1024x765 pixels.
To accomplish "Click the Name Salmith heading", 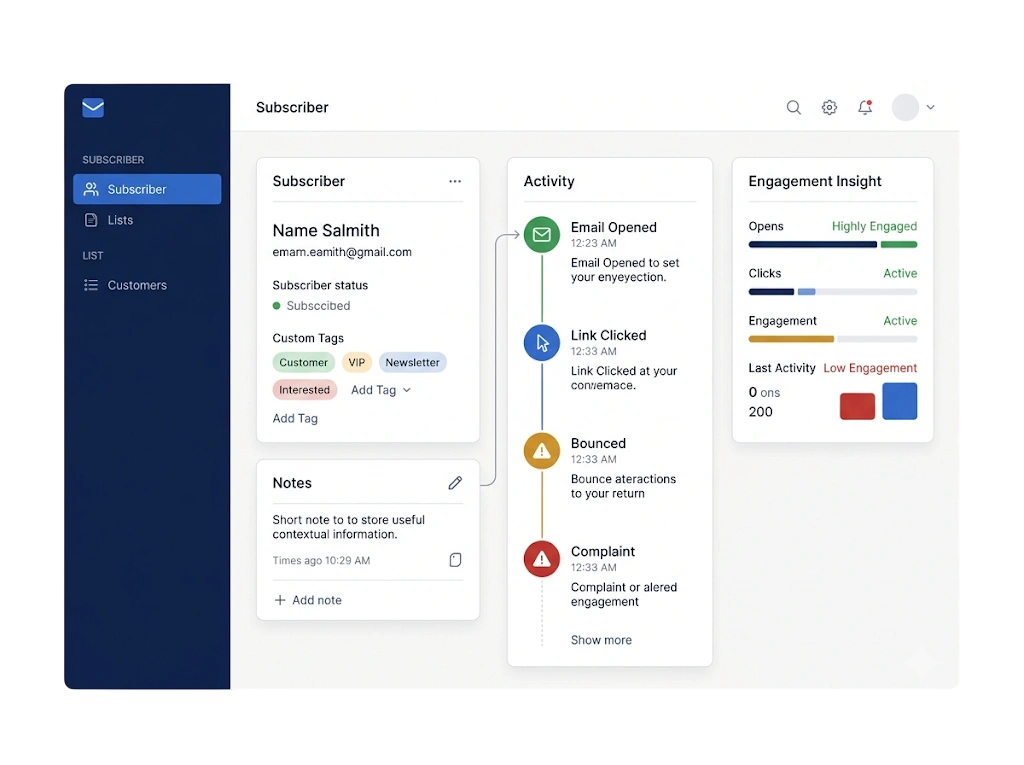I will tap(326, 230).
